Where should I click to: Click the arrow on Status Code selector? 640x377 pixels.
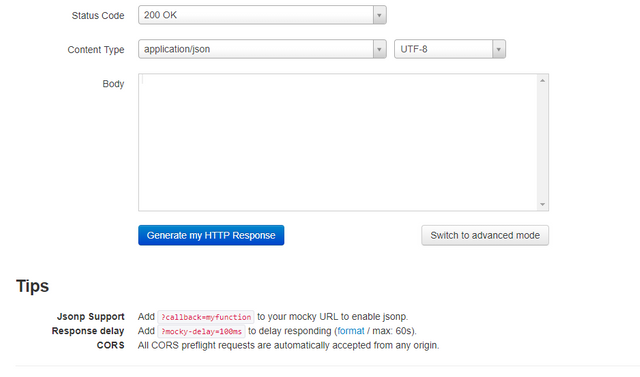[x=379, y=15]
